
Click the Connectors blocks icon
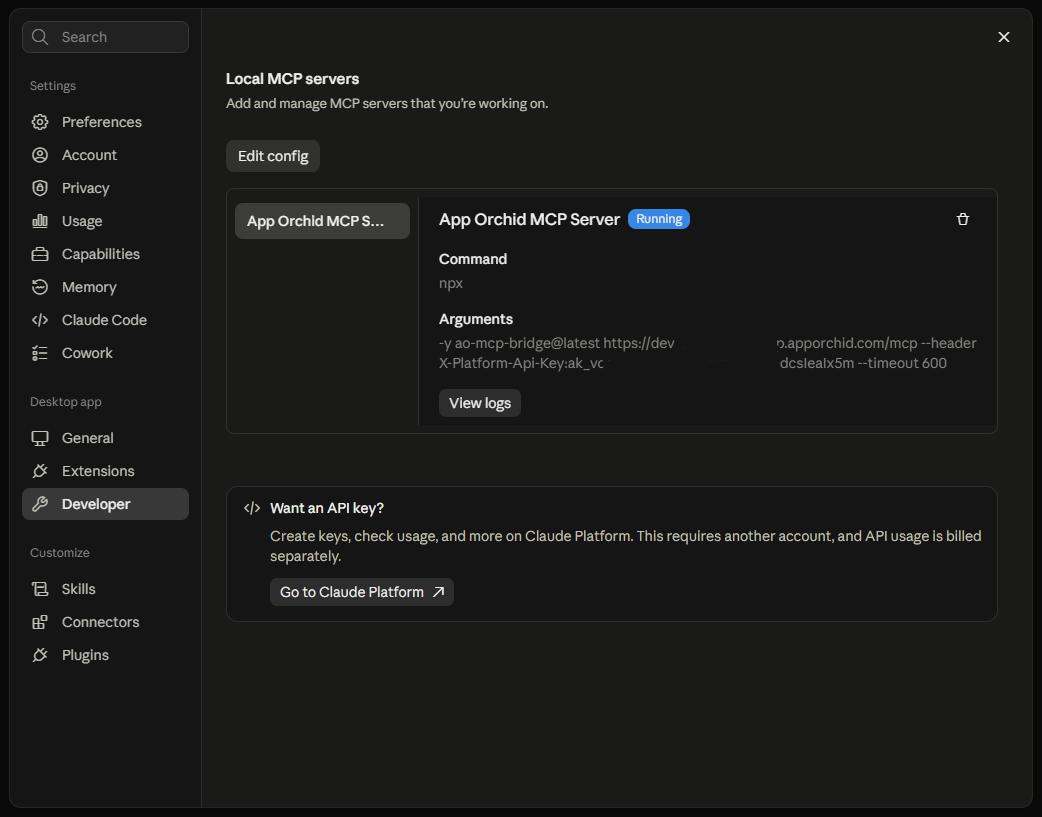[40, 622]
